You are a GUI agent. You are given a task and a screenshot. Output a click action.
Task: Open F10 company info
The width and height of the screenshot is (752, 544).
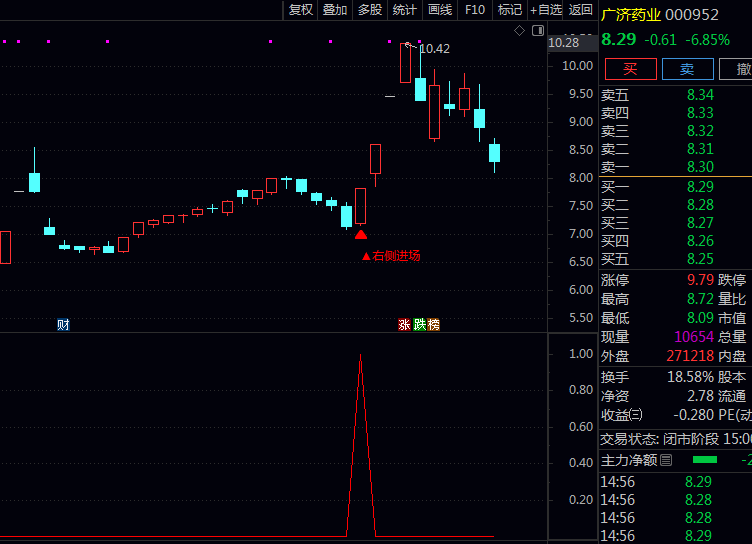[475, 10]
